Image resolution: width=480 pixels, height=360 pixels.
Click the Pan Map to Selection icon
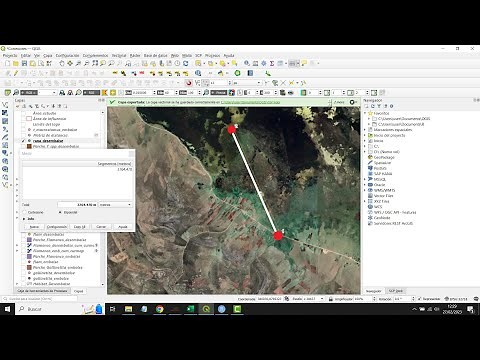(70, 63)
